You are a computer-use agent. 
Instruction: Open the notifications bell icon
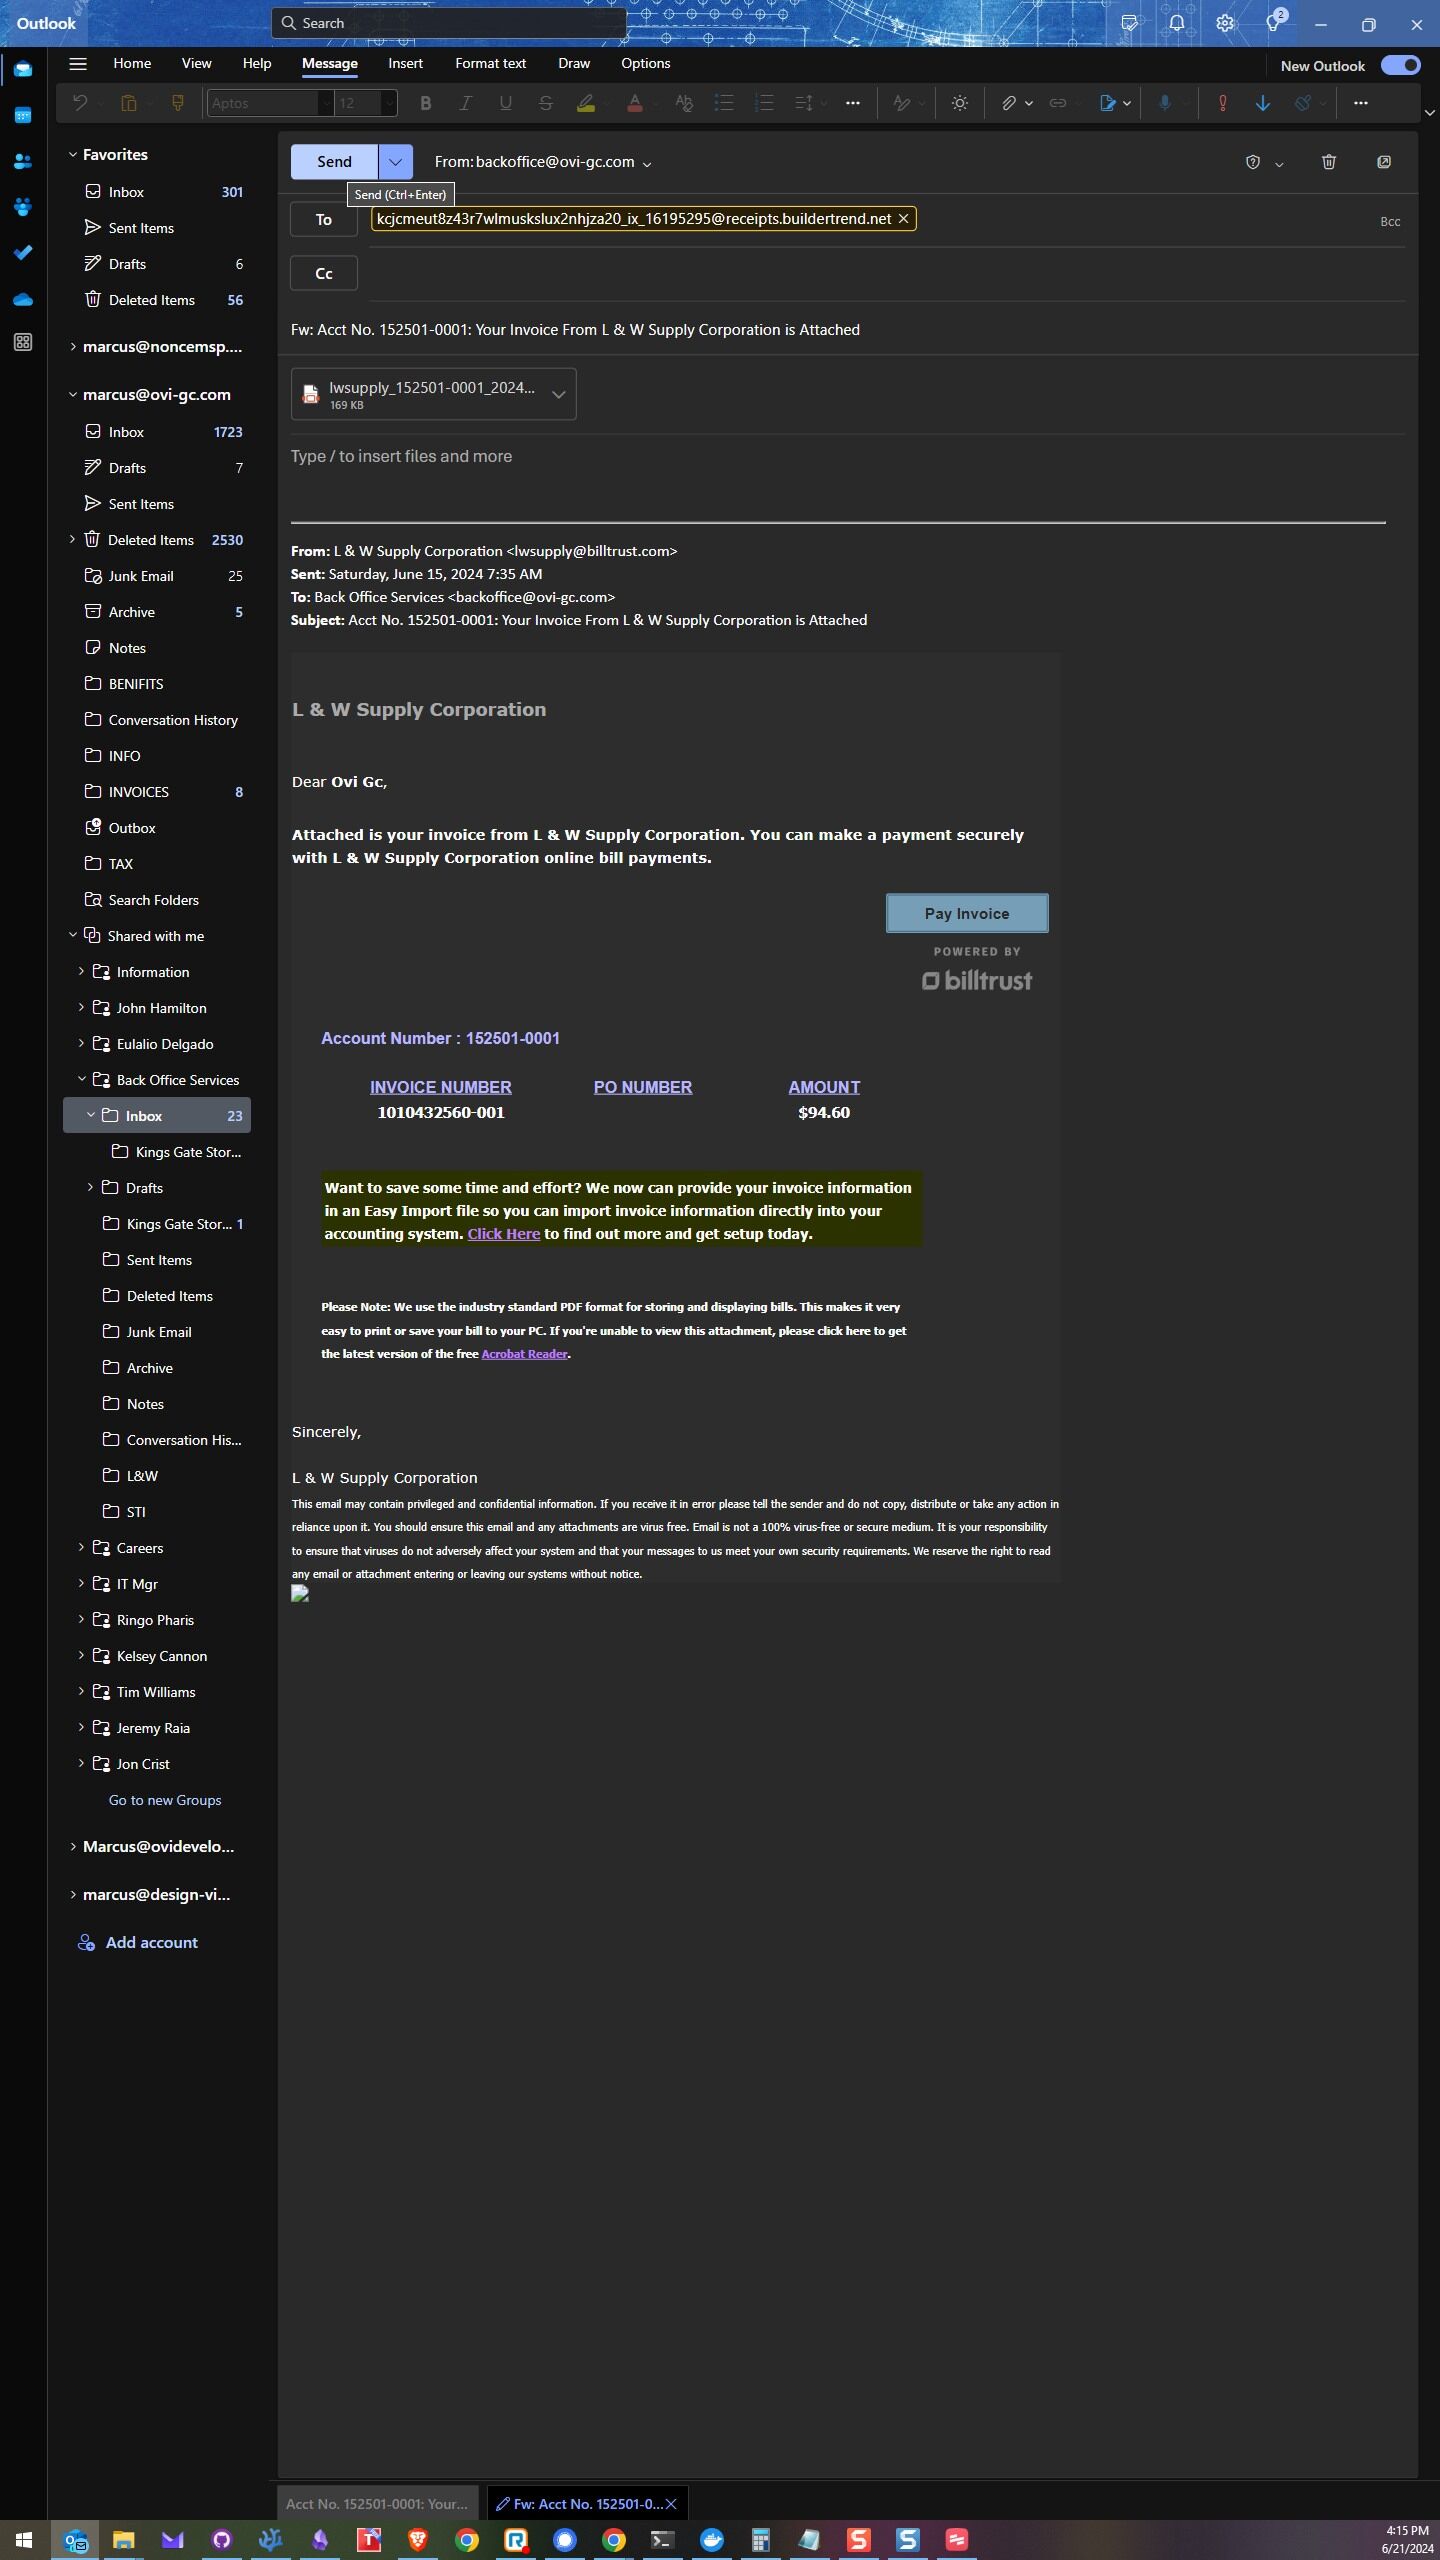coord(1177,24)
